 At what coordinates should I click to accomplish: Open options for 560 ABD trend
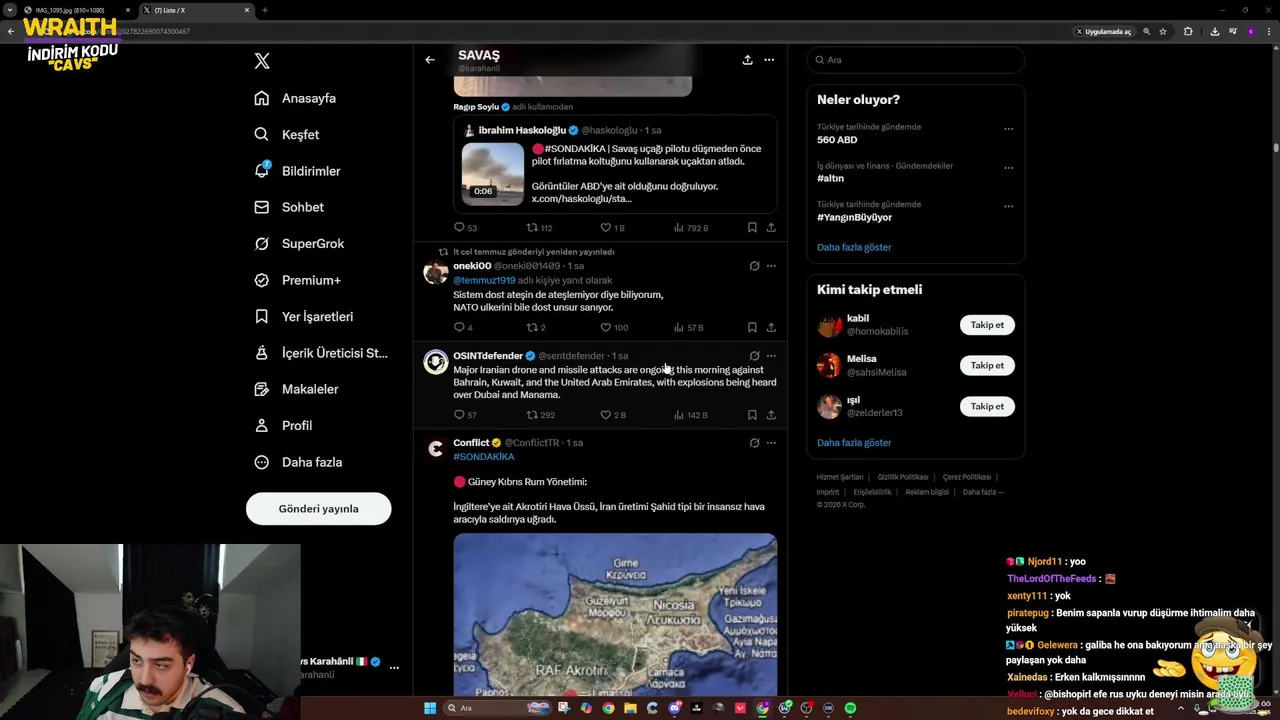[1008, 129]
